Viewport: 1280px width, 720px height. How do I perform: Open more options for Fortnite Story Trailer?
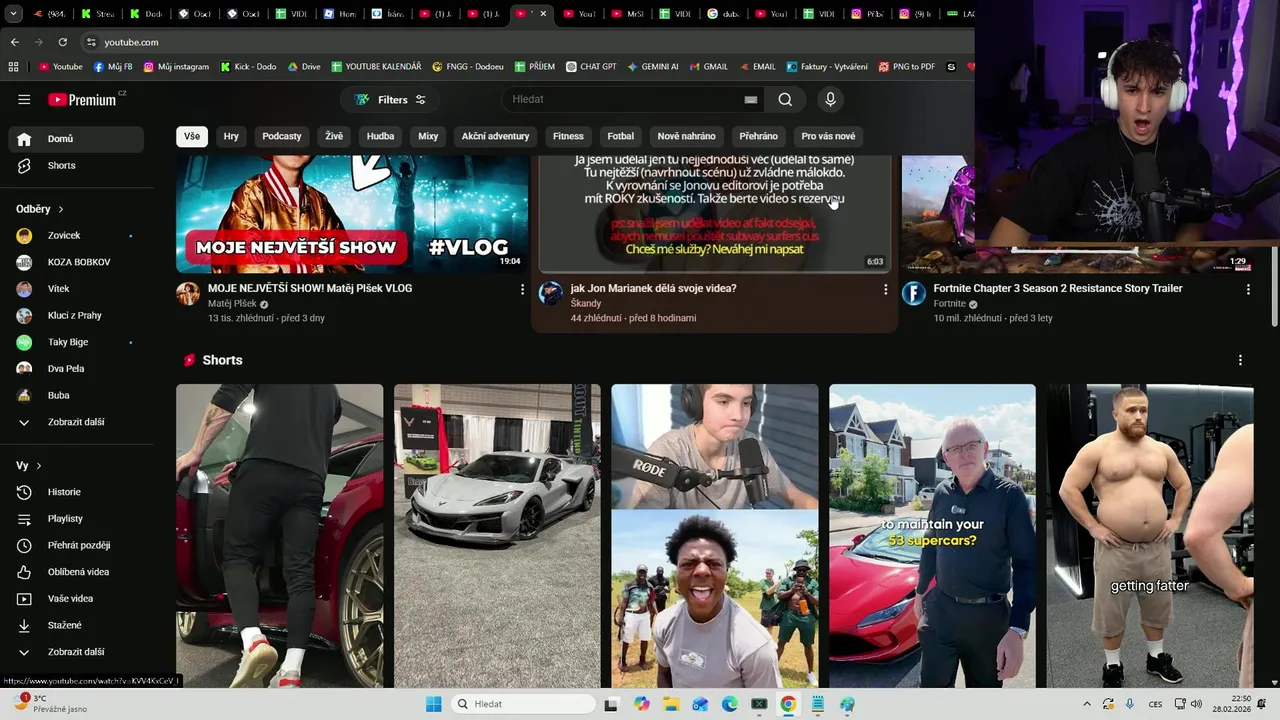[x=1248, y=289]
